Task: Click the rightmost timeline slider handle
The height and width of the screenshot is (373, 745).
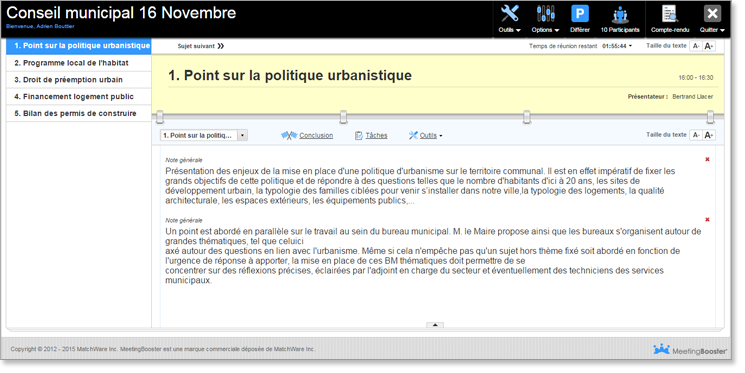Action: [x=710, y=117]
